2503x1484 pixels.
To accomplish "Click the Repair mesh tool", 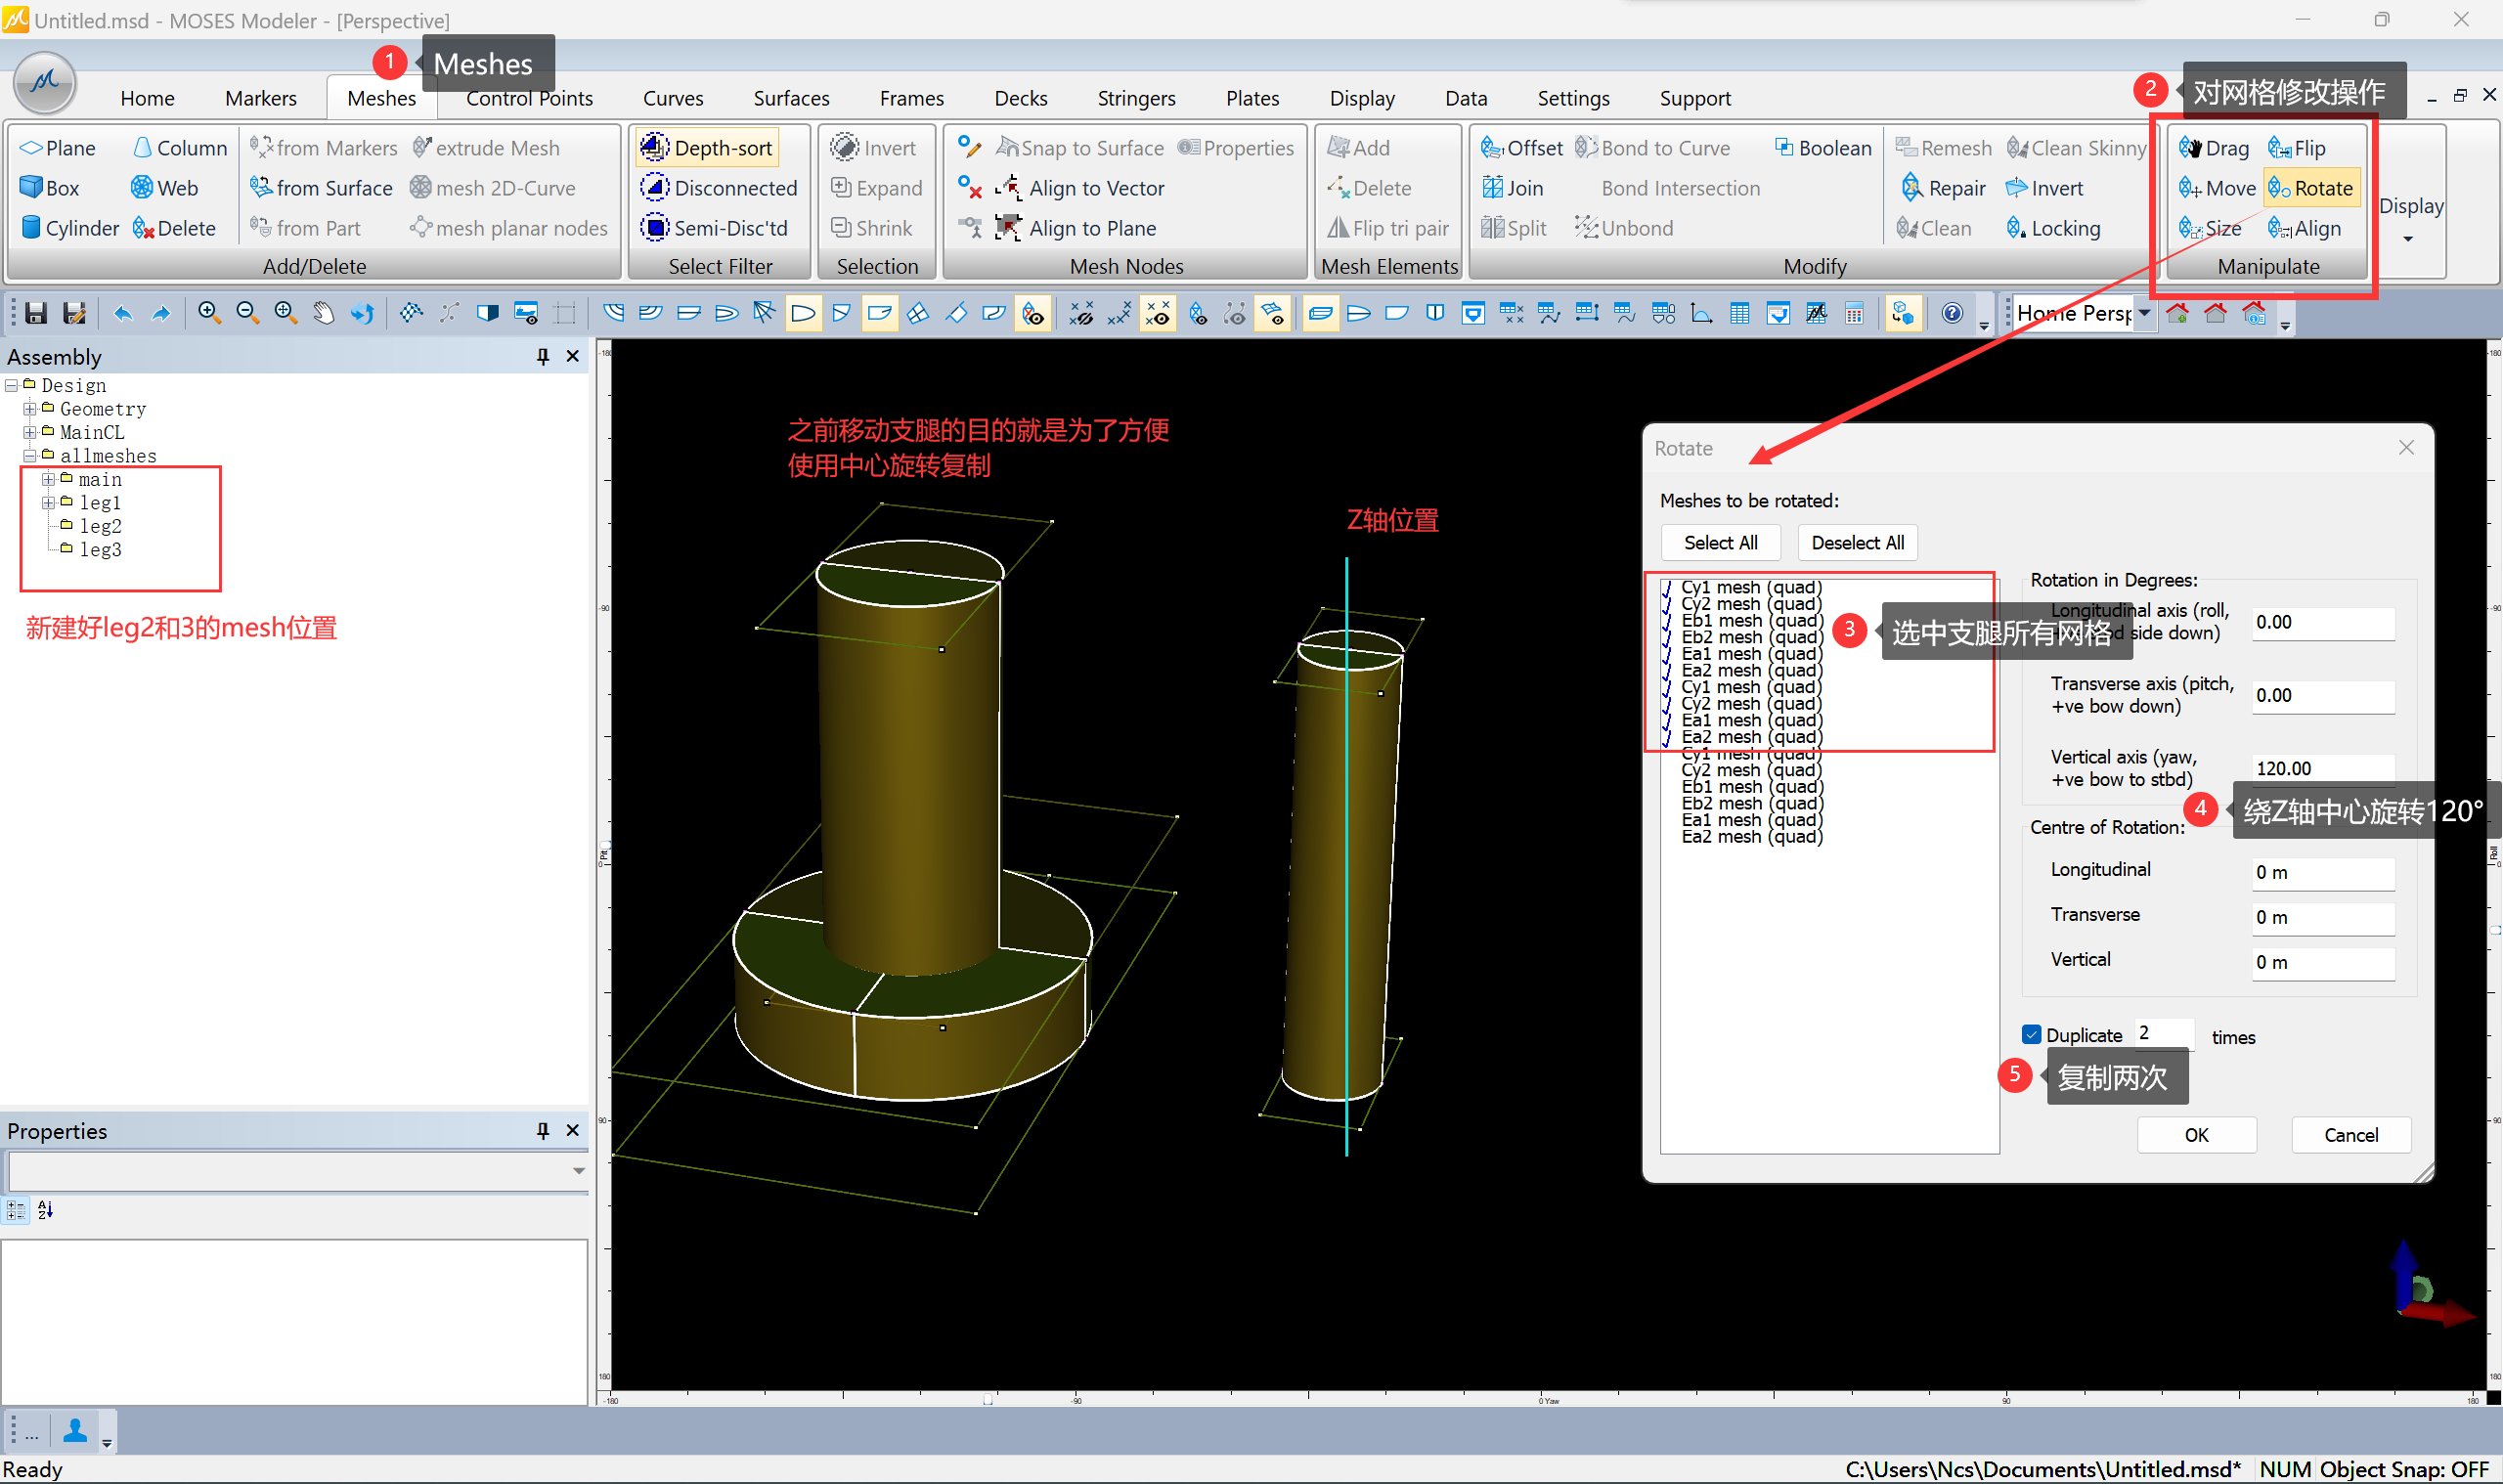I will click(x=1942, y=188).
